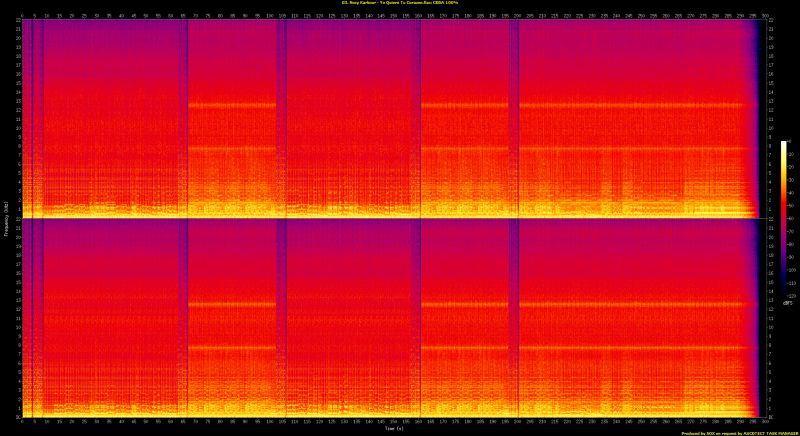Image resolution: width=800 pixels, height=436 pixels.
Task: Click the 13 kHz band in lower channel
Action: [400, 303]
